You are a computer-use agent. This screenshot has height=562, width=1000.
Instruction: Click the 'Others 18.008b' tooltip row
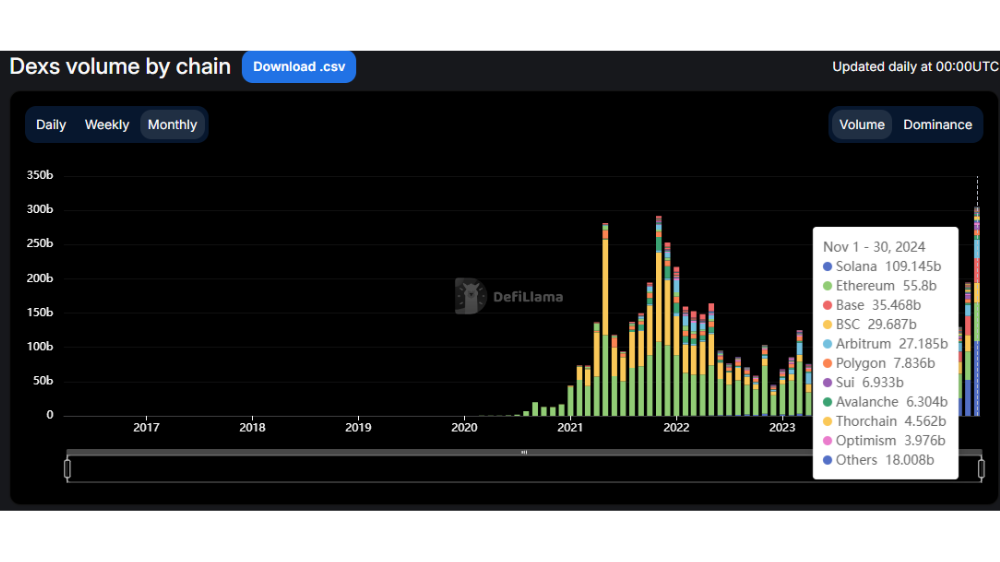878,460
